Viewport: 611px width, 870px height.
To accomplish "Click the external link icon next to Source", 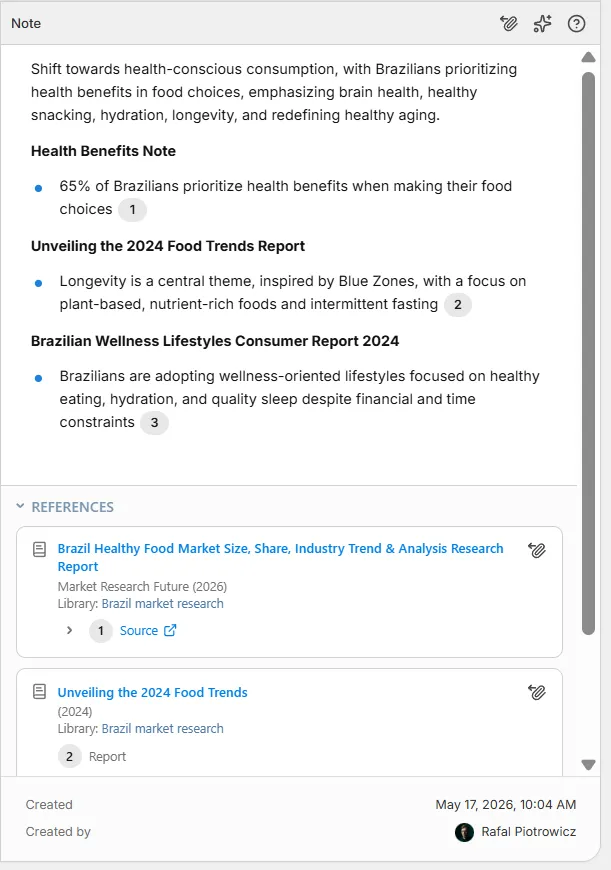I will click(x=170, y=630).
